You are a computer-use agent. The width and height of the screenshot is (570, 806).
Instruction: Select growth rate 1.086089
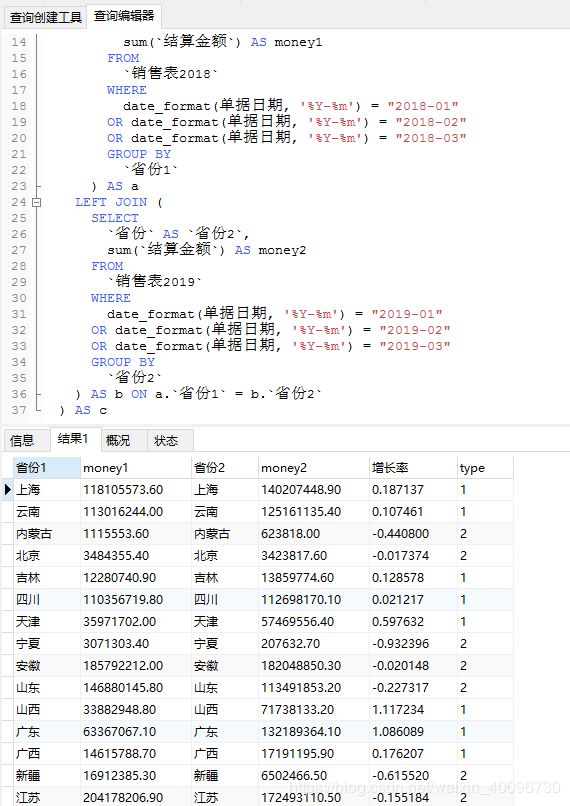coord(413,731)
